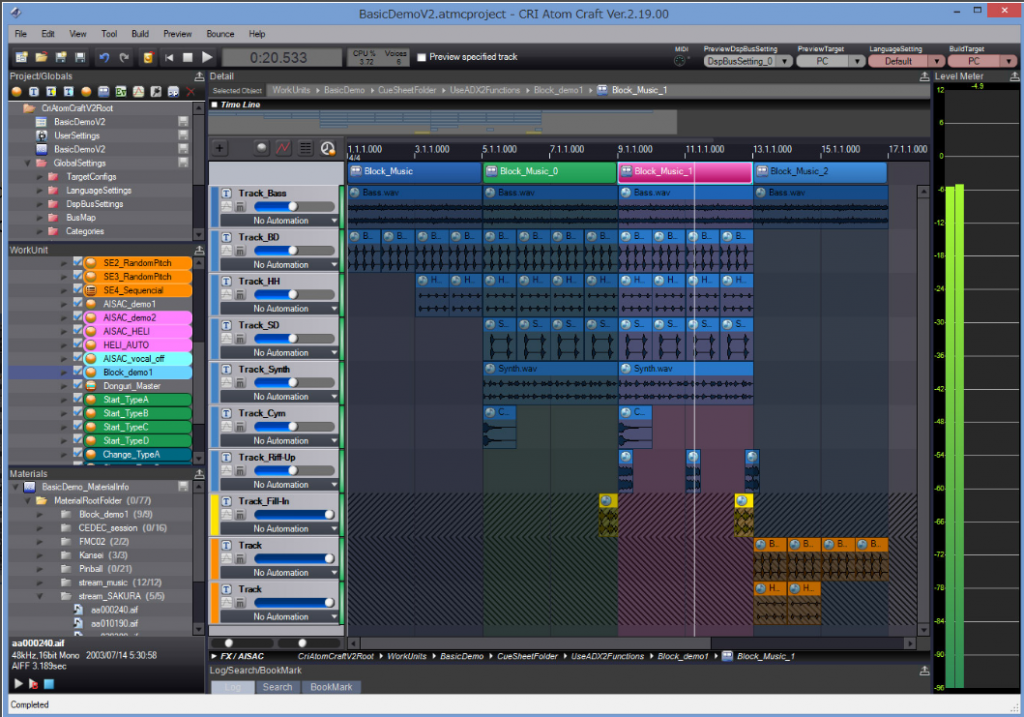Click the red automation curve icon
The width and height of the screenshot is (1024, 717).
[283, 148]
